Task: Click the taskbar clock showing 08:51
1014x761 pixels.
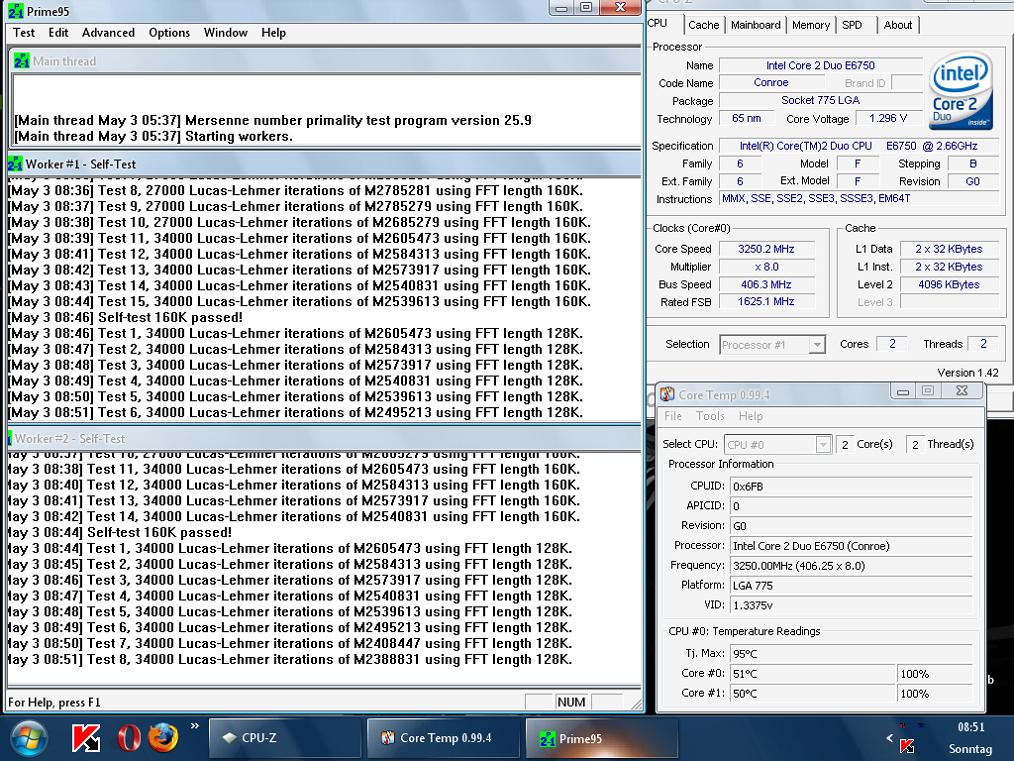Action: [971, 727]
